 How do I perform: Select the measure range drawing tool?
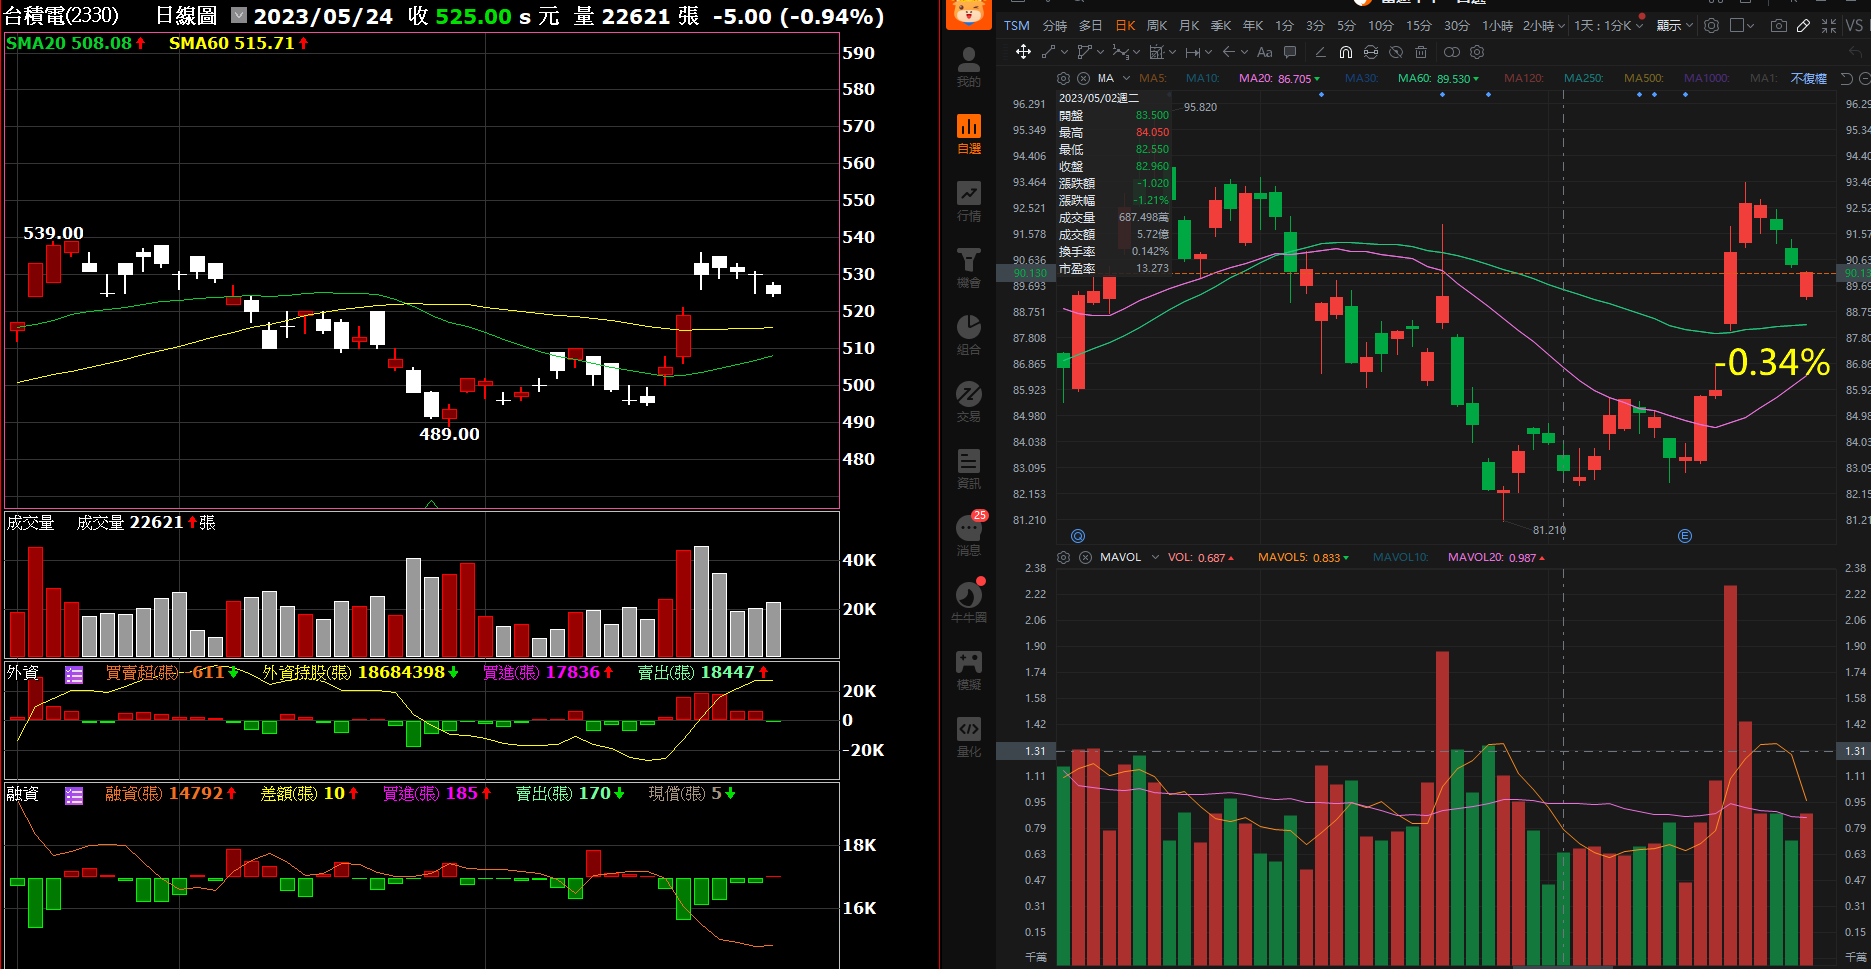[x=1156, y=52]
